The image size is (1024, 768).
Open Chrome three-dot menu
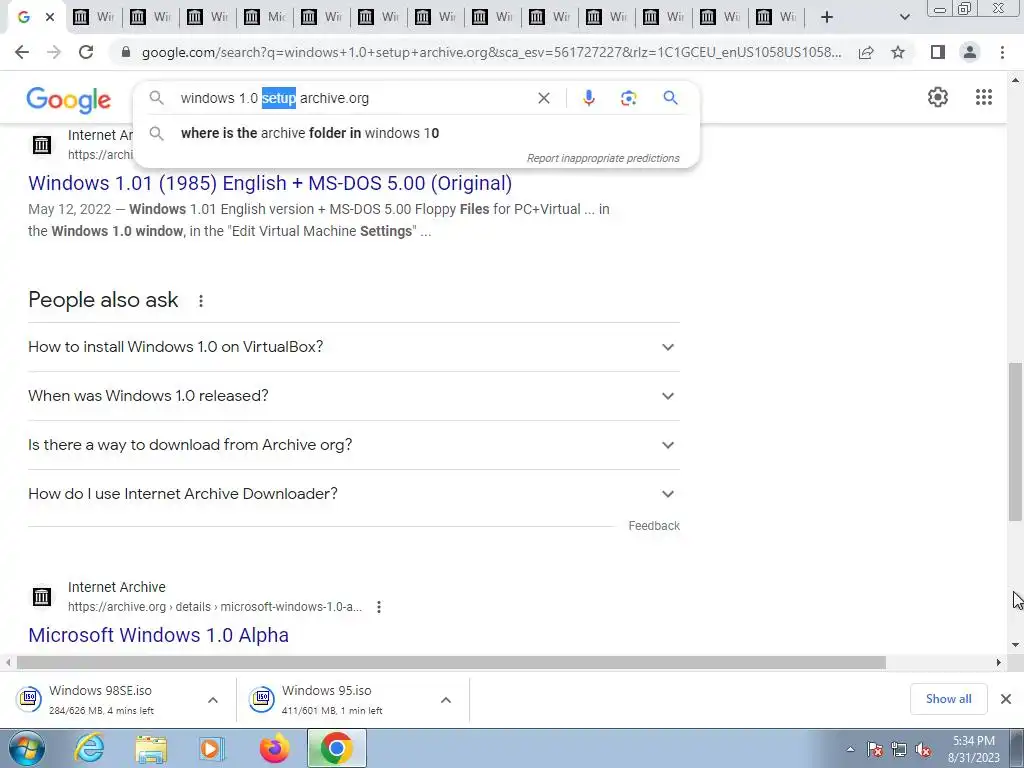point(1002,52)
